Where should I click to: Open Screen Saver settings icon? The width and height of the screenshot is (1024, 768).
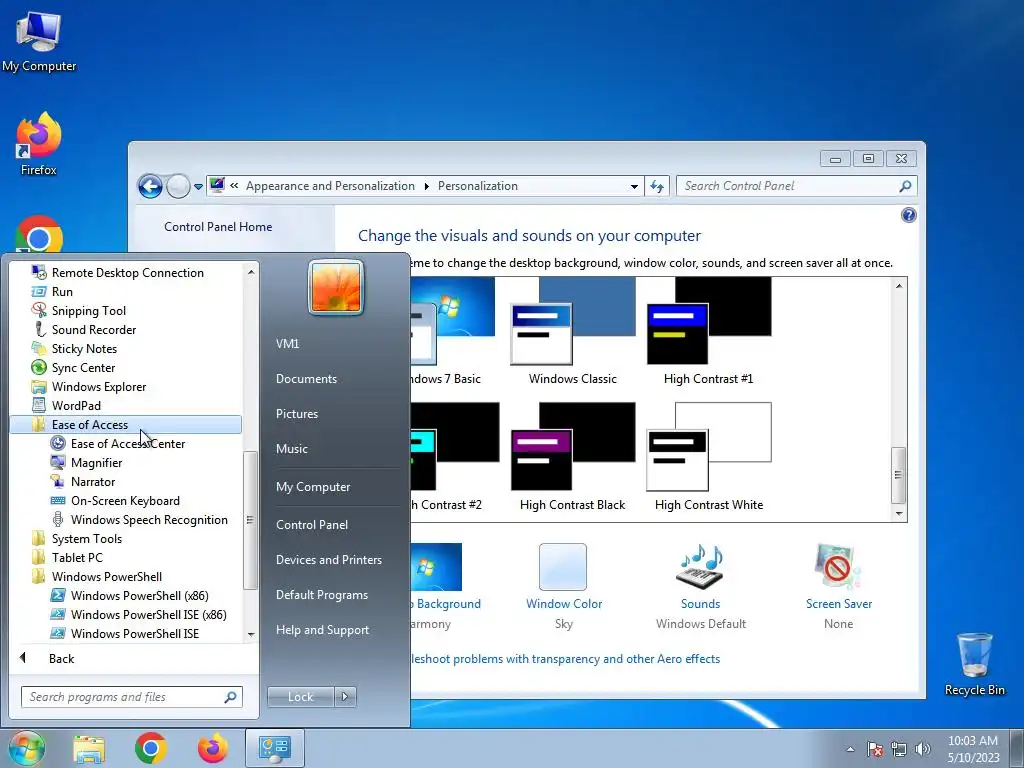[838, 566]
